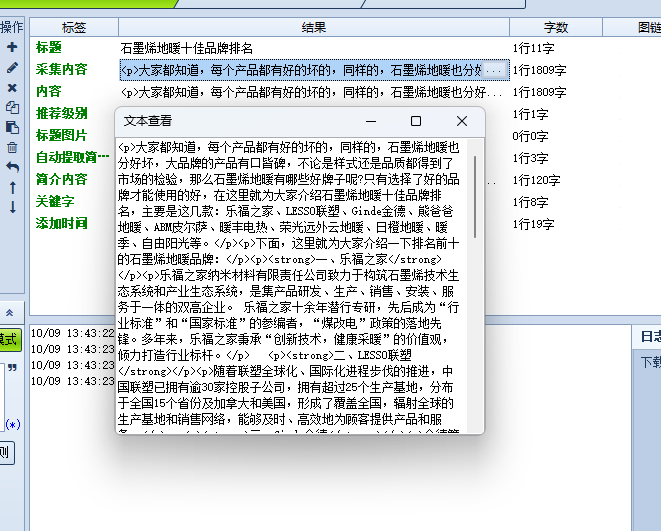Click the green 模式 button at left
Viewport: 661px width, 531px height.
click(x=10, y=339)
